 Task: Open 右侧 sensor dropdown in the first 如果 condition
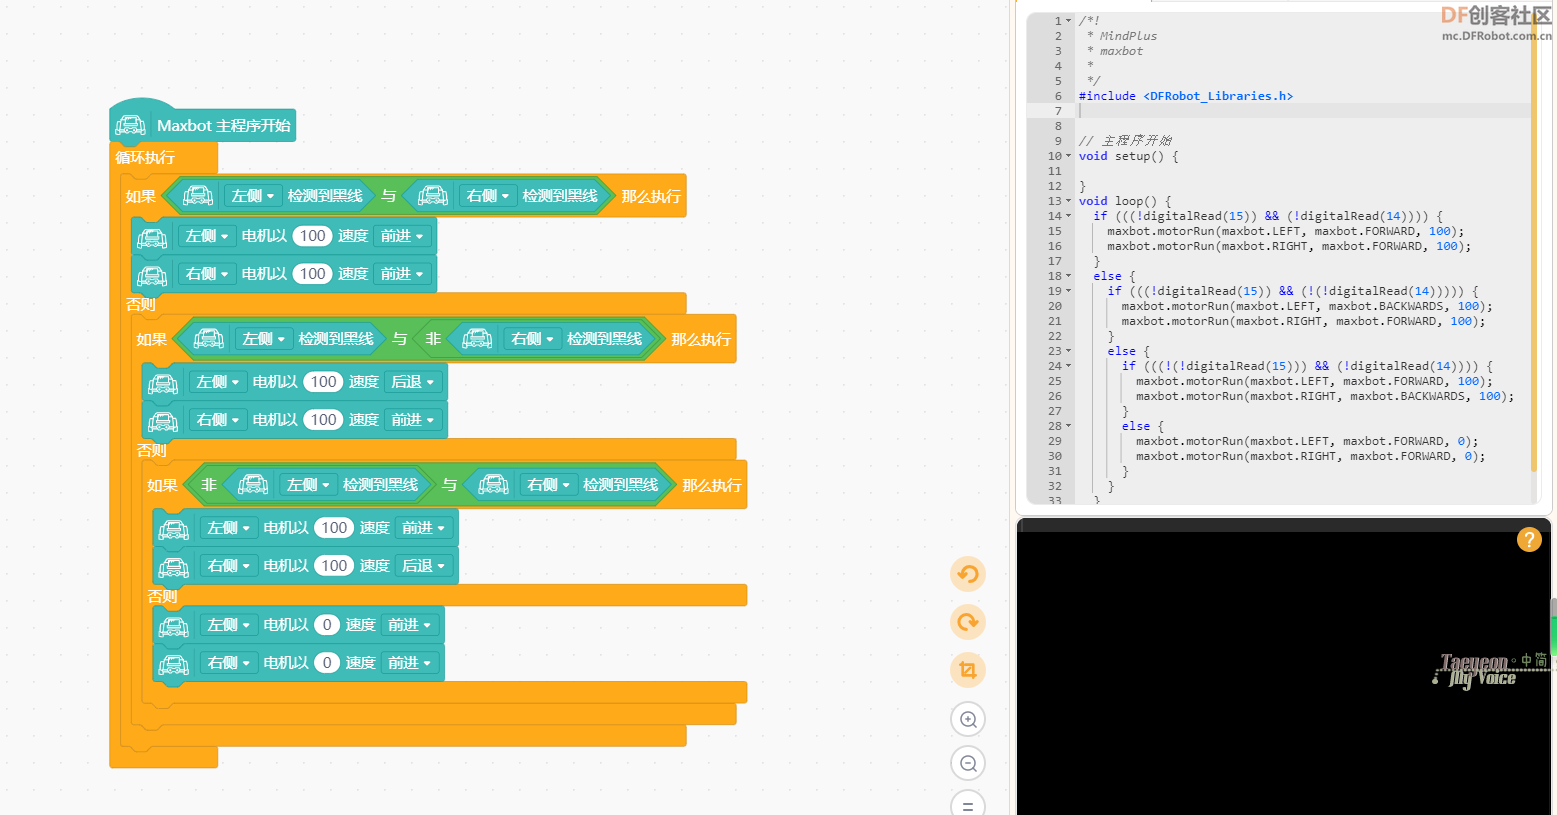click(487, 196)
